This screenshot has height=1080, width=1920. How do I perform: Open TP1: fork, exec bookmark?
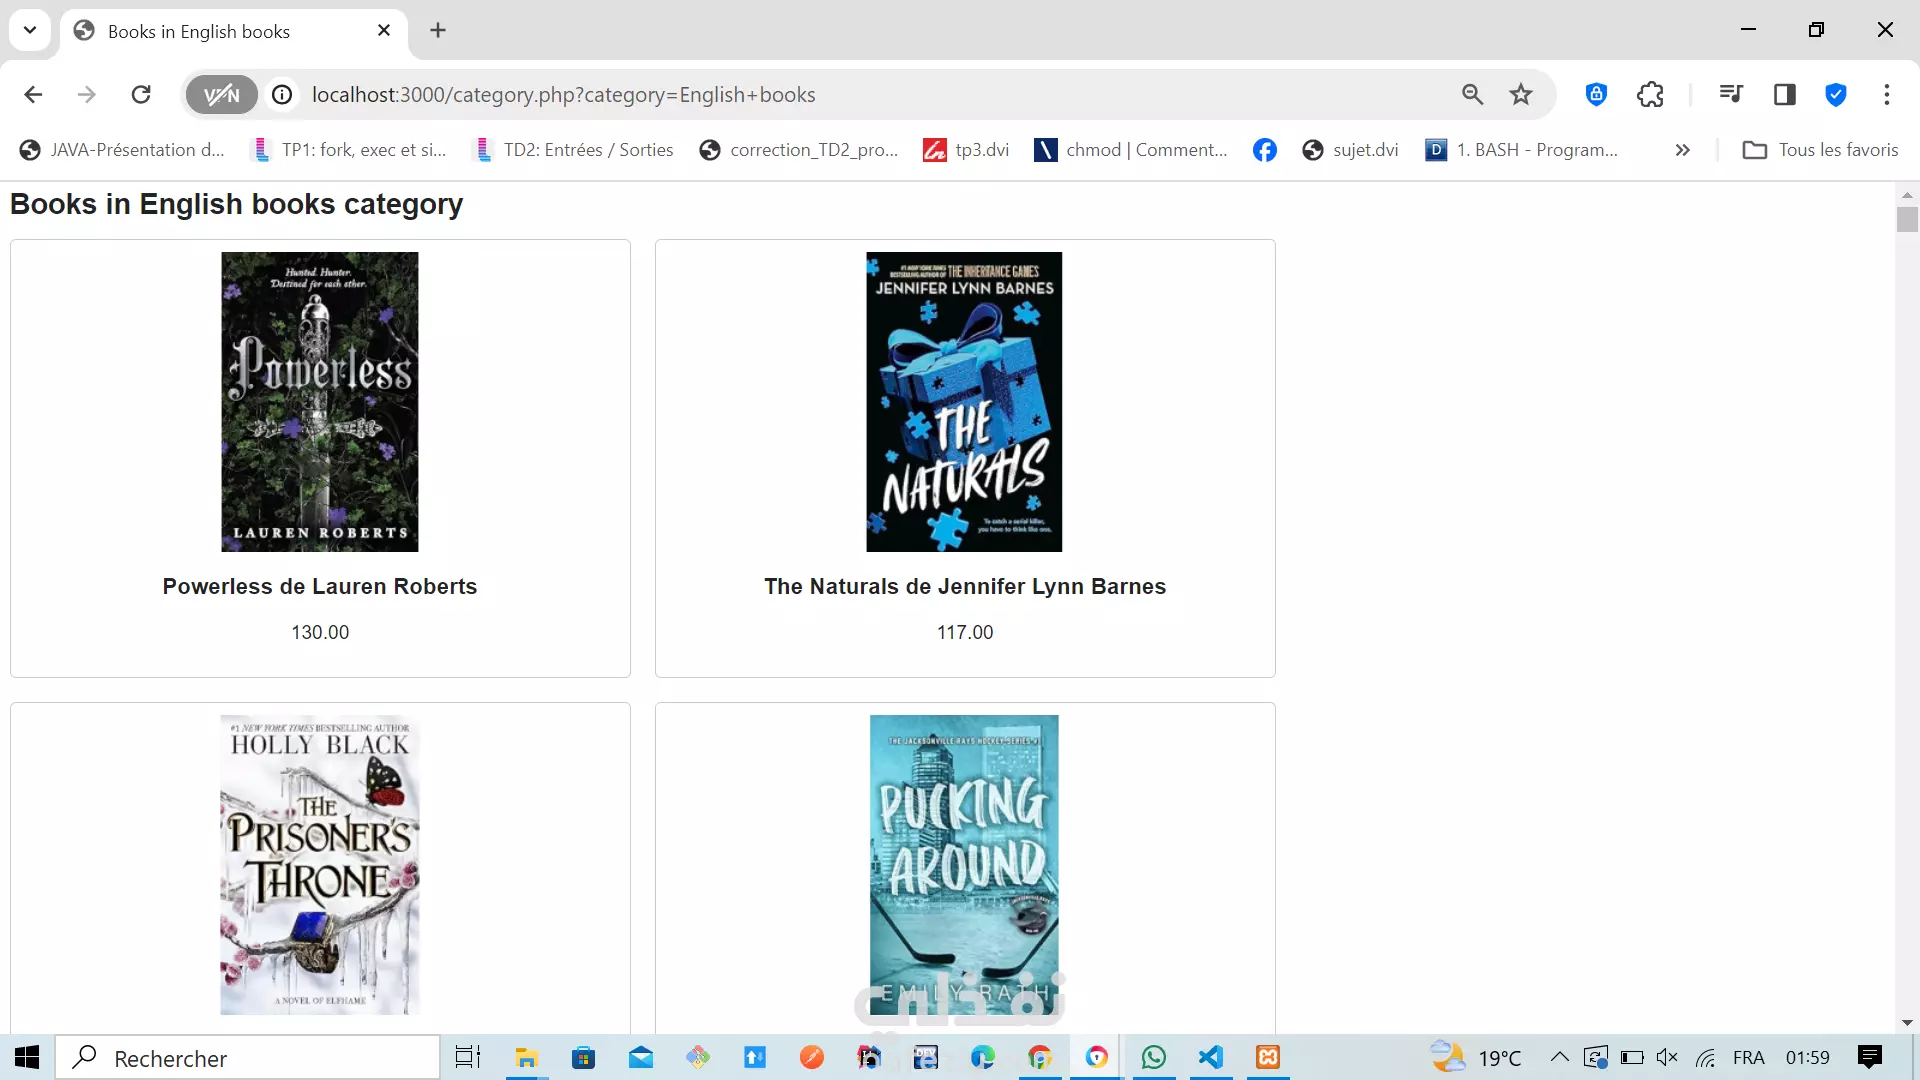(x=350, y=150)
